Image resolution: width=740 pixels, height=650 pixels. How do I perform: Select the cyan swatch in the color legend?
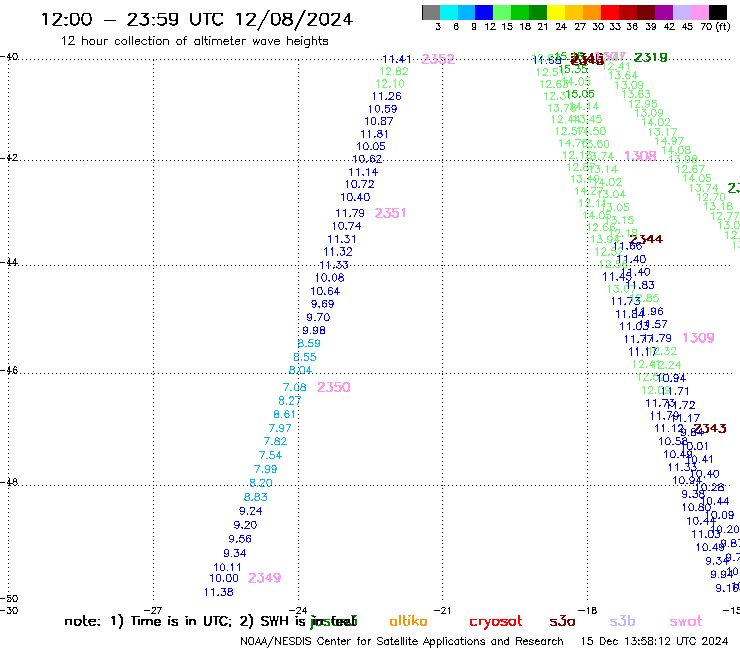449,12
